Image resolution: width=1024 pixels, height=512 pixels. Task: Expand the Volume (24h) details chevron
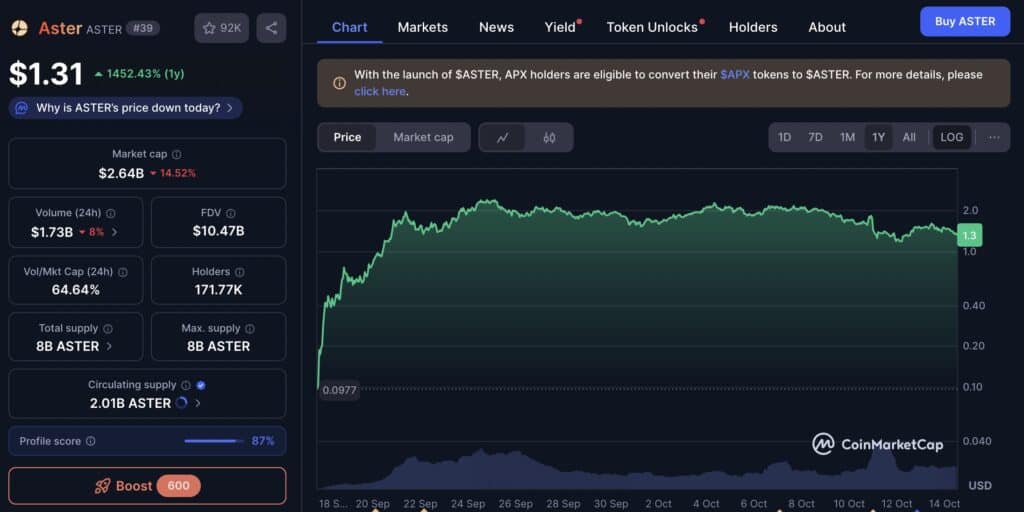coord(115,231)
